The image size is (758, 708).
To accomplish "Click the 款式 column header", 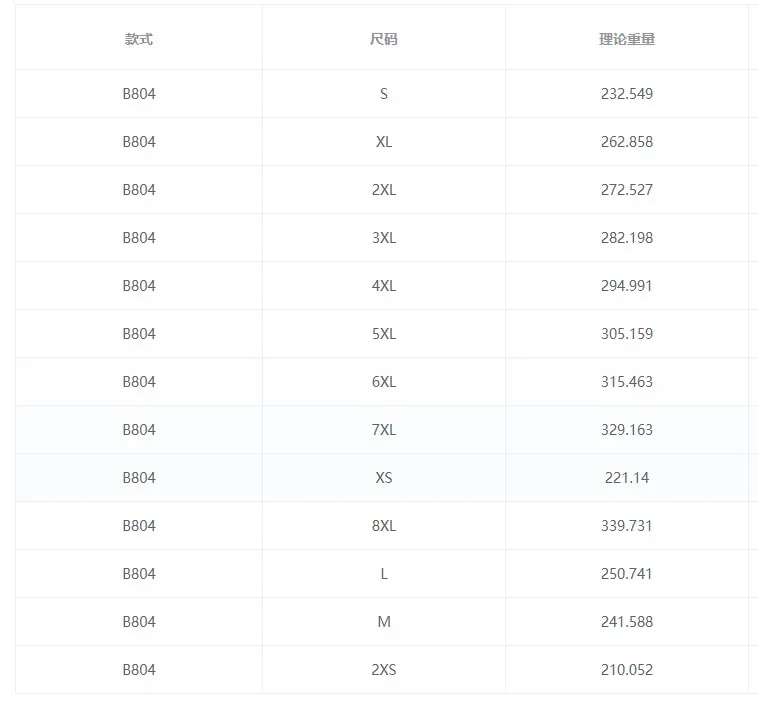I will coord(139,39).
